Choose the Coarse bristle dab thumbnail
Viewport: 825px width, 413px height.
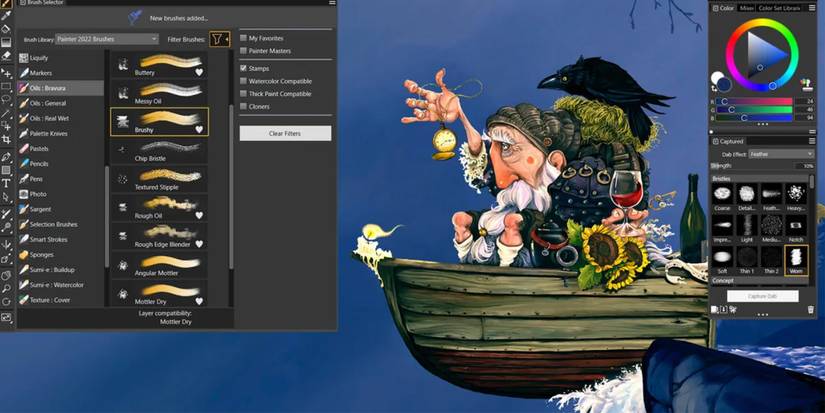click(721, 194)
